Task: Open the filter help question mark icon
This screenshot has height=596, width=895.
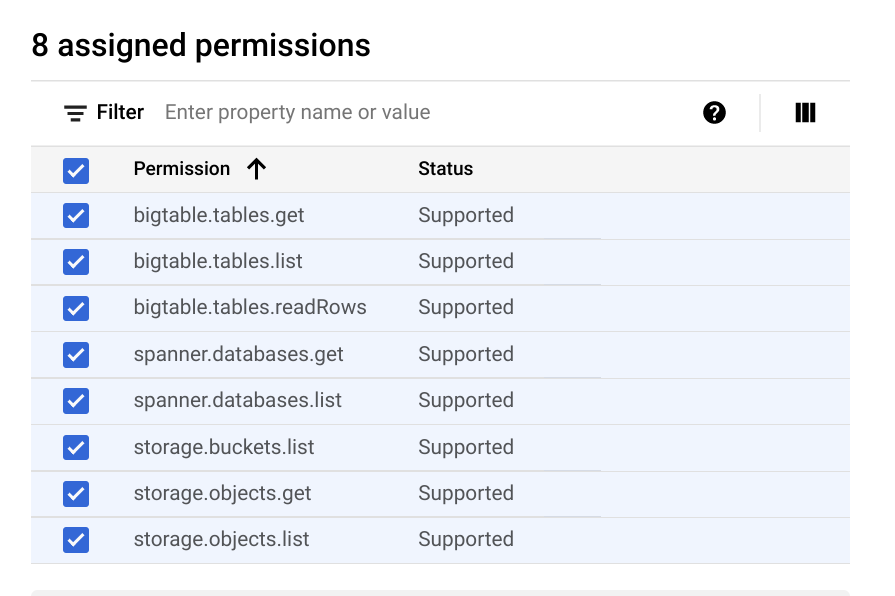Action: point(714,113)
